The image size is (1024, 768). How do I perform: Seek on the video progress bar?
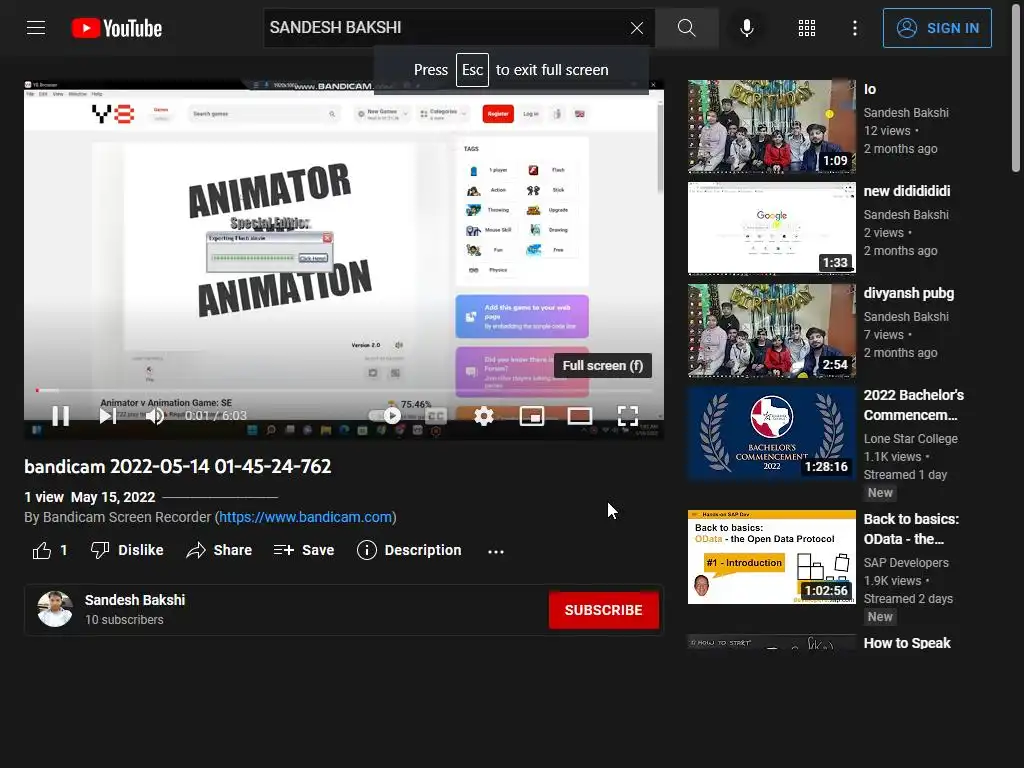pyautogui.click(x=344, y=391)
